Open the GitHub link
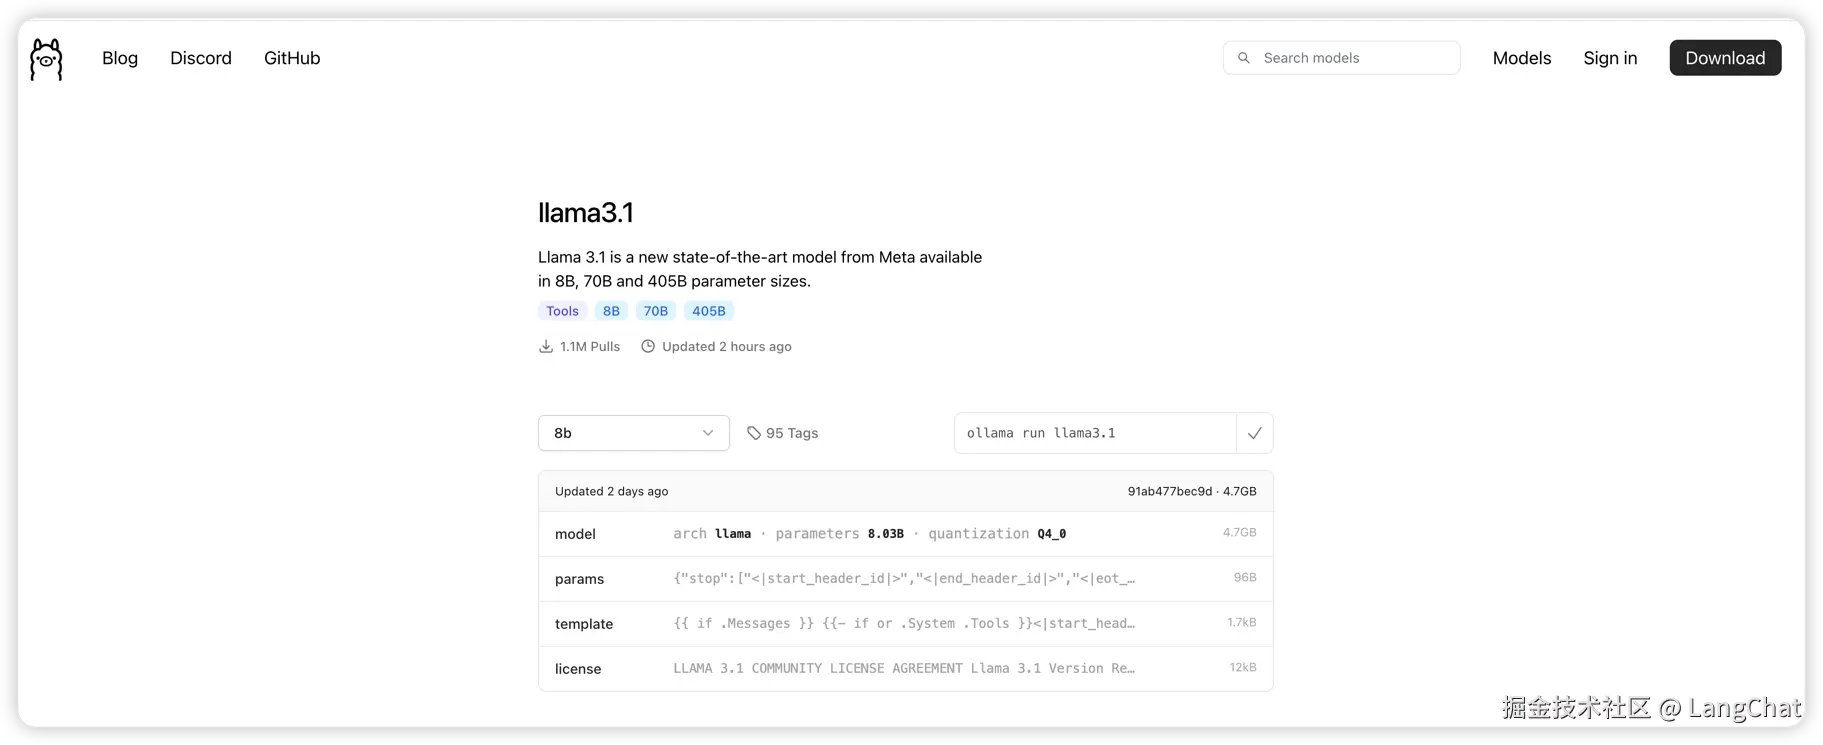 point(292,58)
